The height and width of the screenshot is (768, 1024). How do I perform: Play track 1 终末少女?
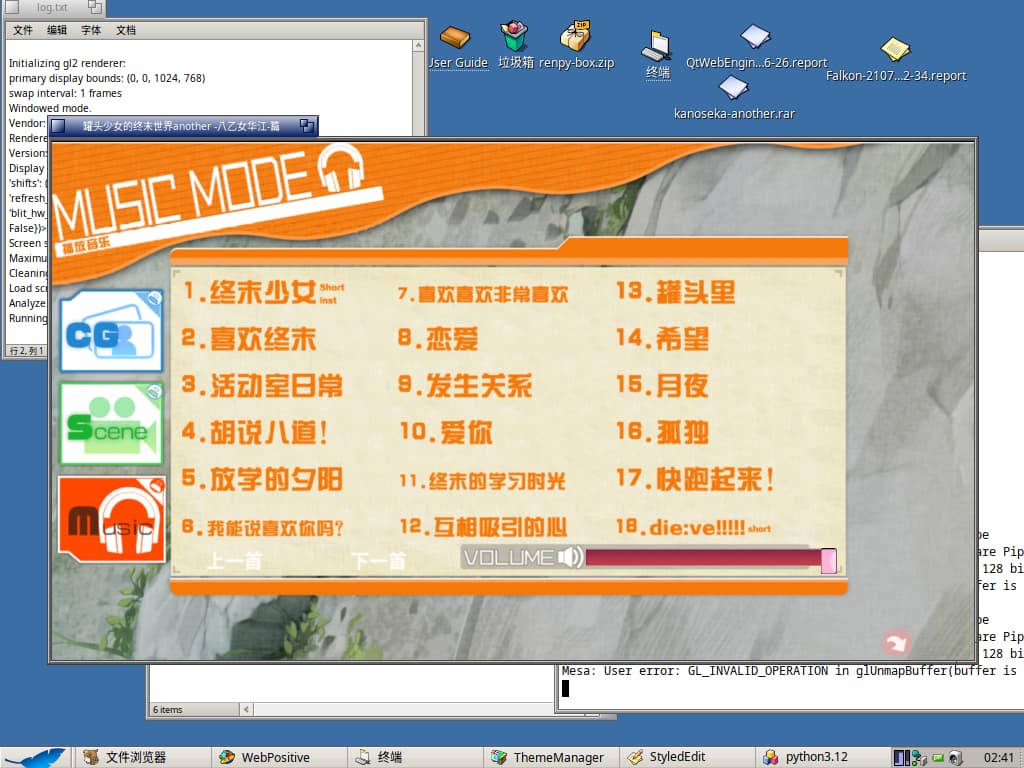coord(263,292)
